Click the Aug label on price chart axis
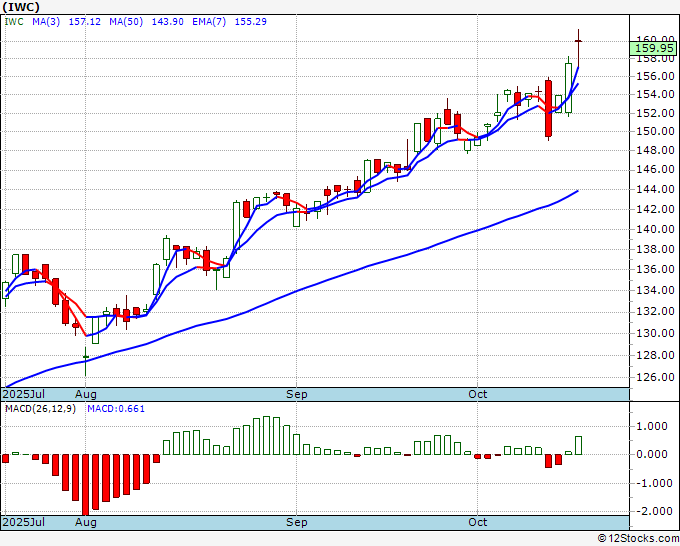680x546 pixels. (85, 394)
